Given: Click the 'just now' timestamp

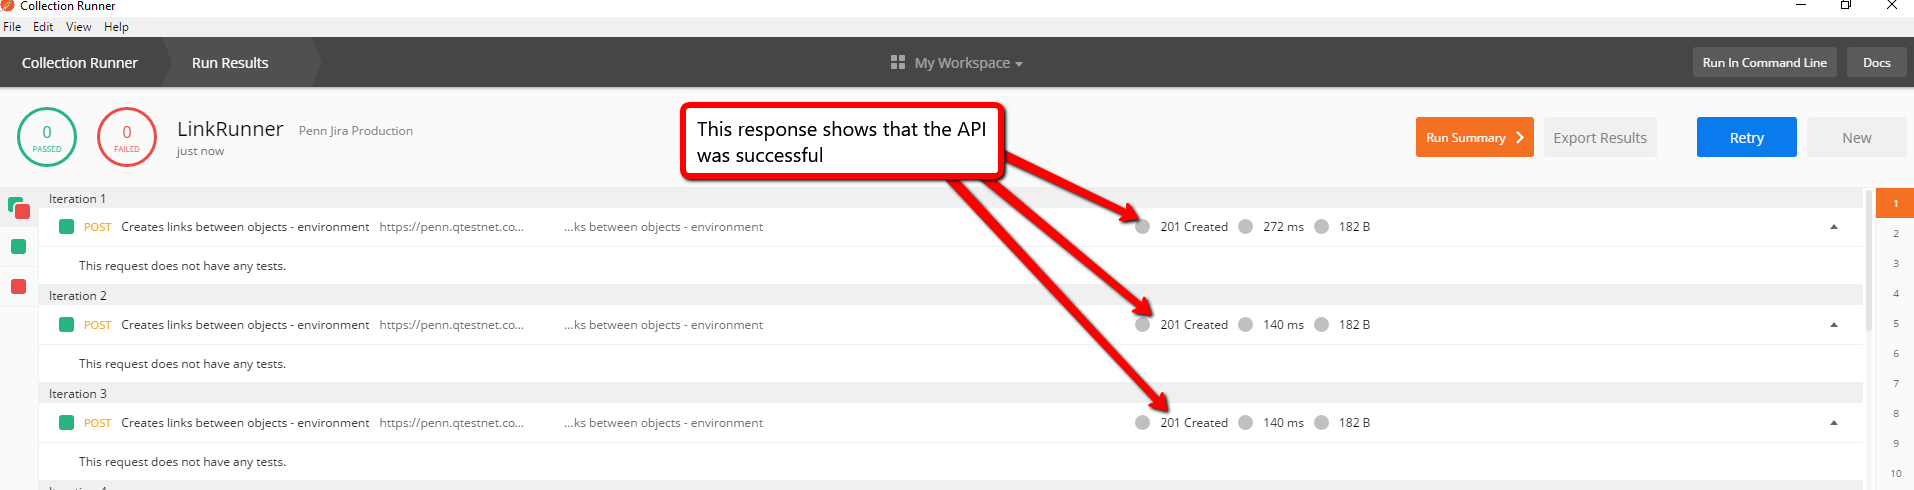Looking at the screenshot, I should pyautogui.click(x=200, y=152).
